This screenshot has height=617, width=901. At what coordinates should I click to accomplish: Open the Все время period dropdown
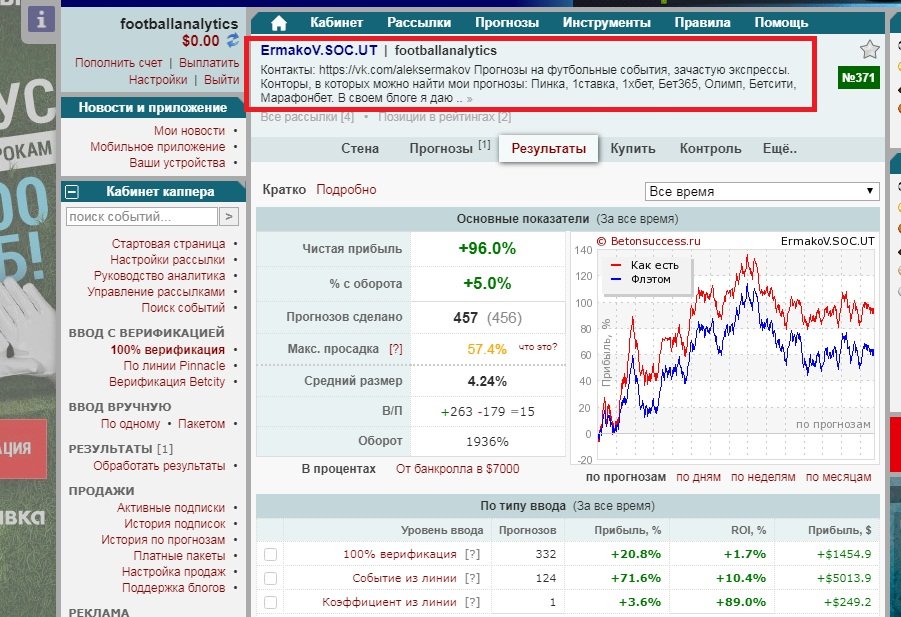click(762, 191)
